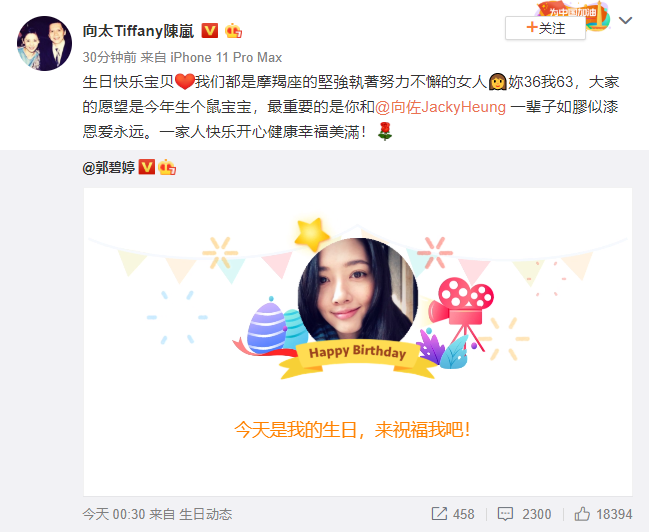The image size is (649, 532).
Task: Open @向佐JackyHeung mention link
Action: pyautogui.click(x=440, y=107)
